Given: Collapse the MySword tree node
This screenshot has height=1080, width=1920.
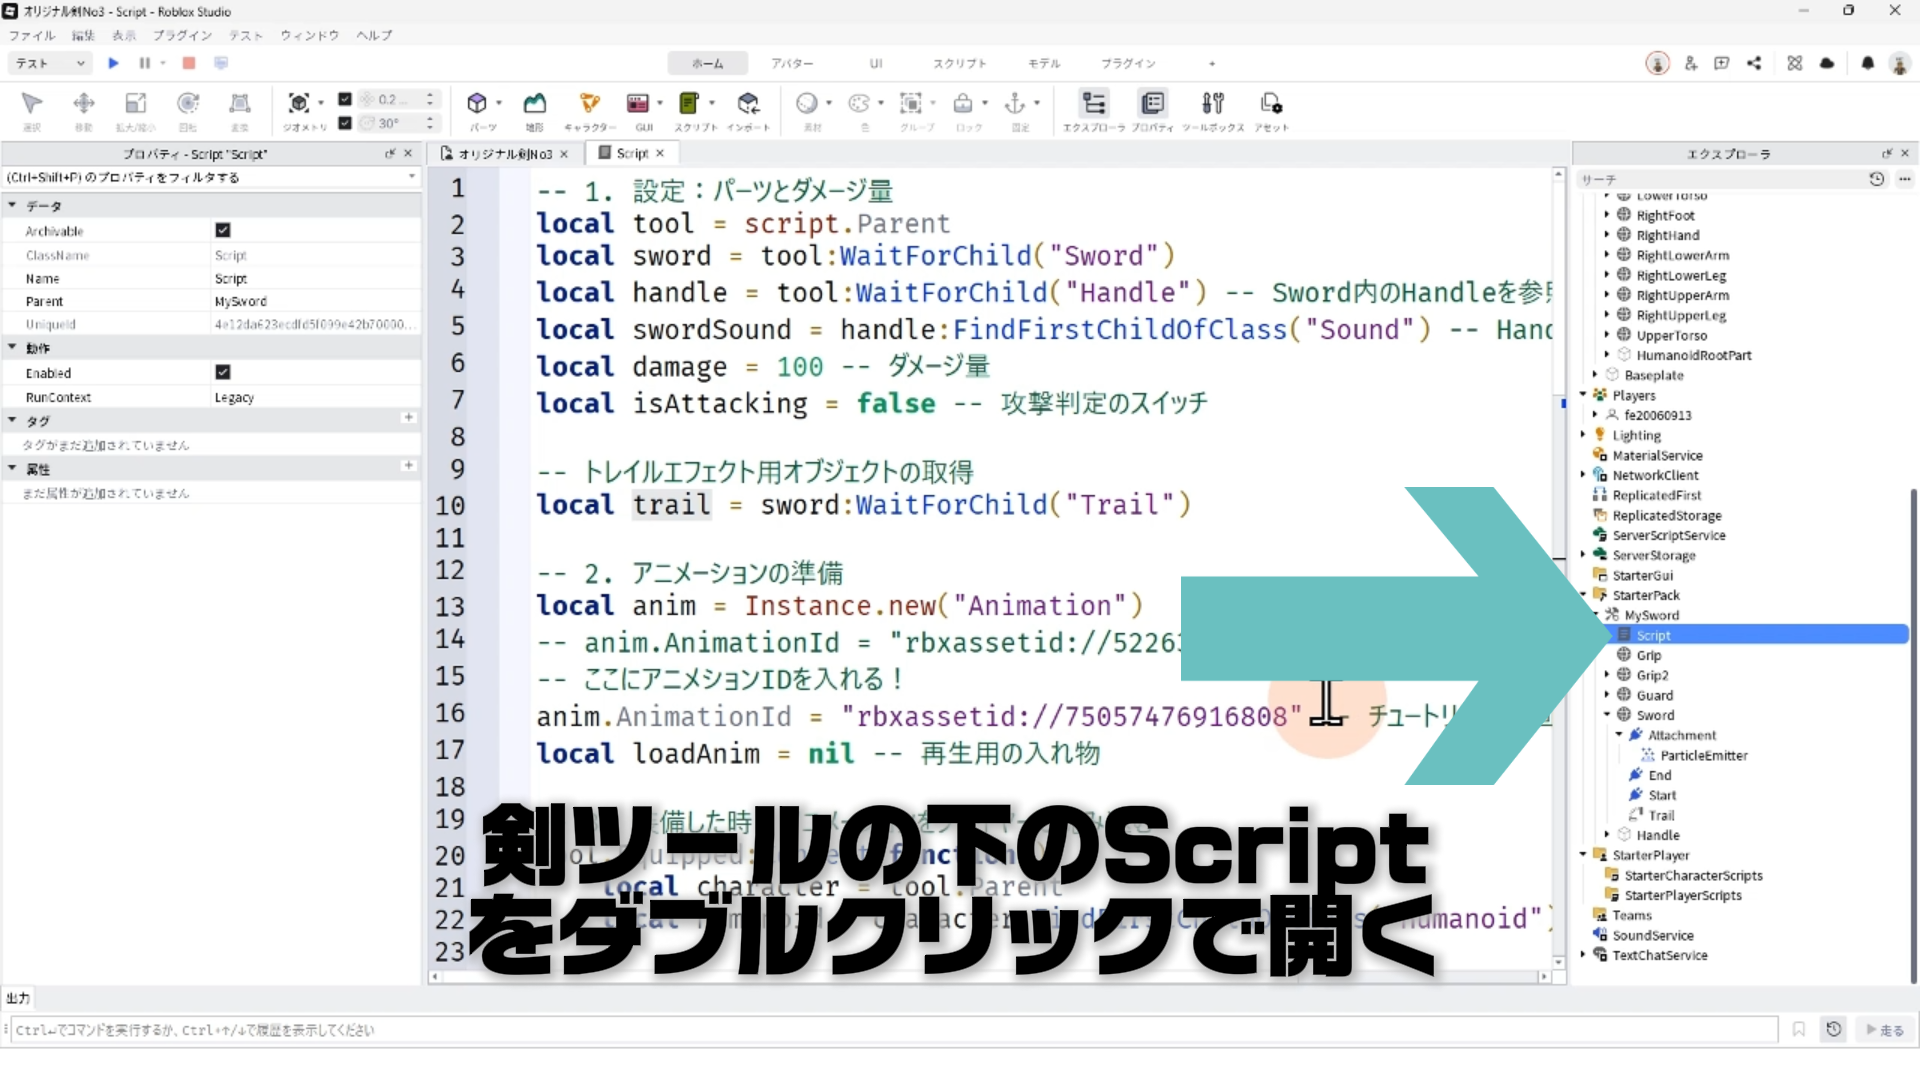Looking at the screenshot, I should [x=1597, y=615].
